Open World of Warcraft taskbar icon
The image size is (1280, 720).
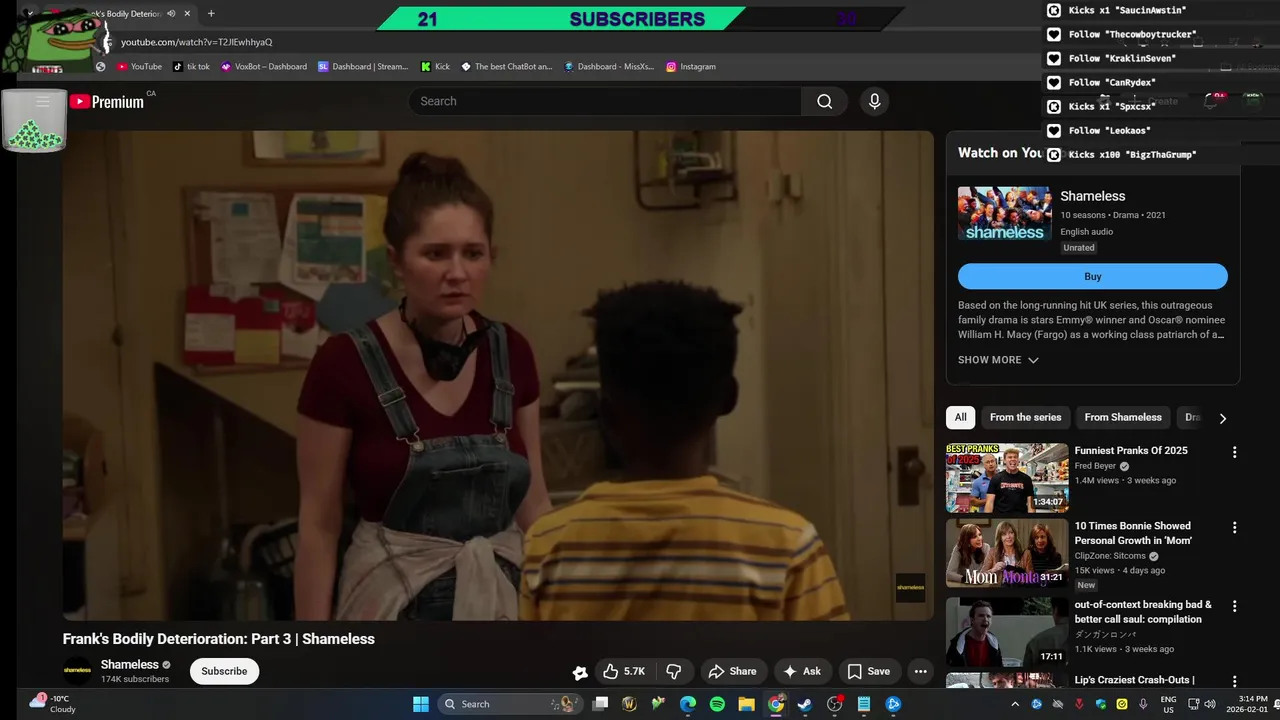pos(629,704)
